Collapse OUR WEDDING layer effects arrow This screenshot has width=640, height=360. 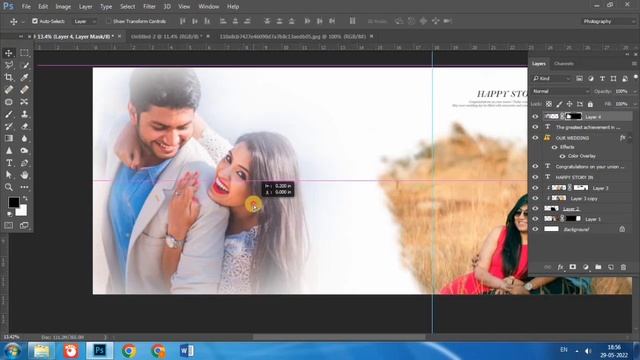[630, 138]
